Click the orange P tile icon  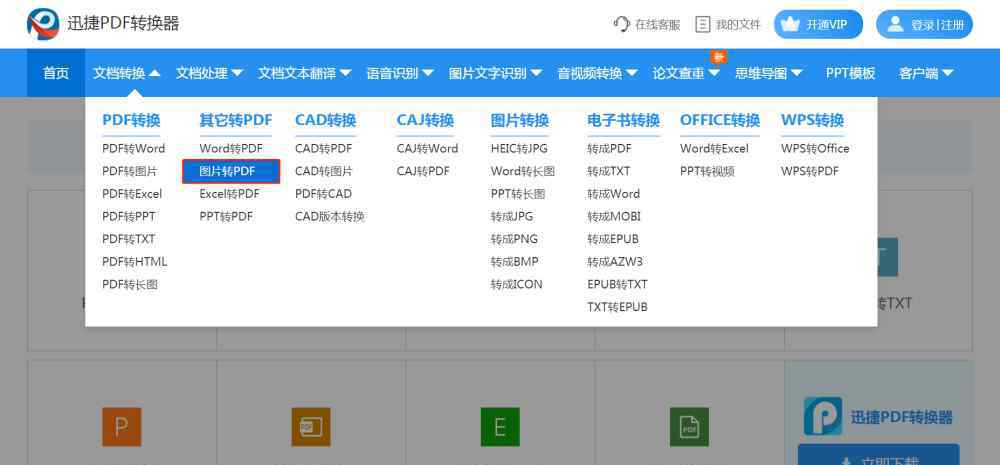click(x=121, y=427)
